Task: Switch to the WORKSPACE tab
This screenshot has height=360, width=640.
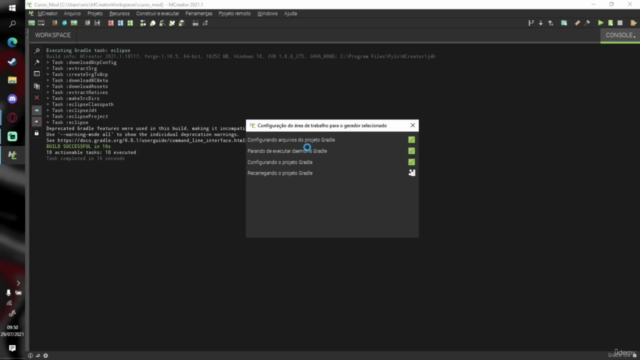Action: pyautogui.click(x=53, y=35)
